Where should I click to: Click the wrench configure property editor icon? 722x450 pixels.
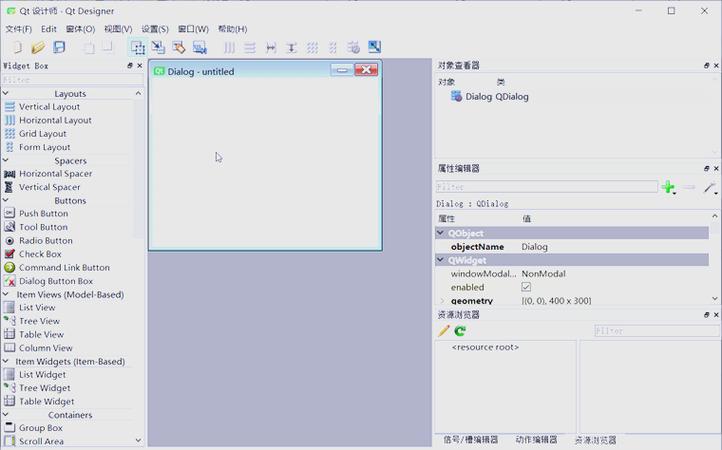[x=710, y=187]
